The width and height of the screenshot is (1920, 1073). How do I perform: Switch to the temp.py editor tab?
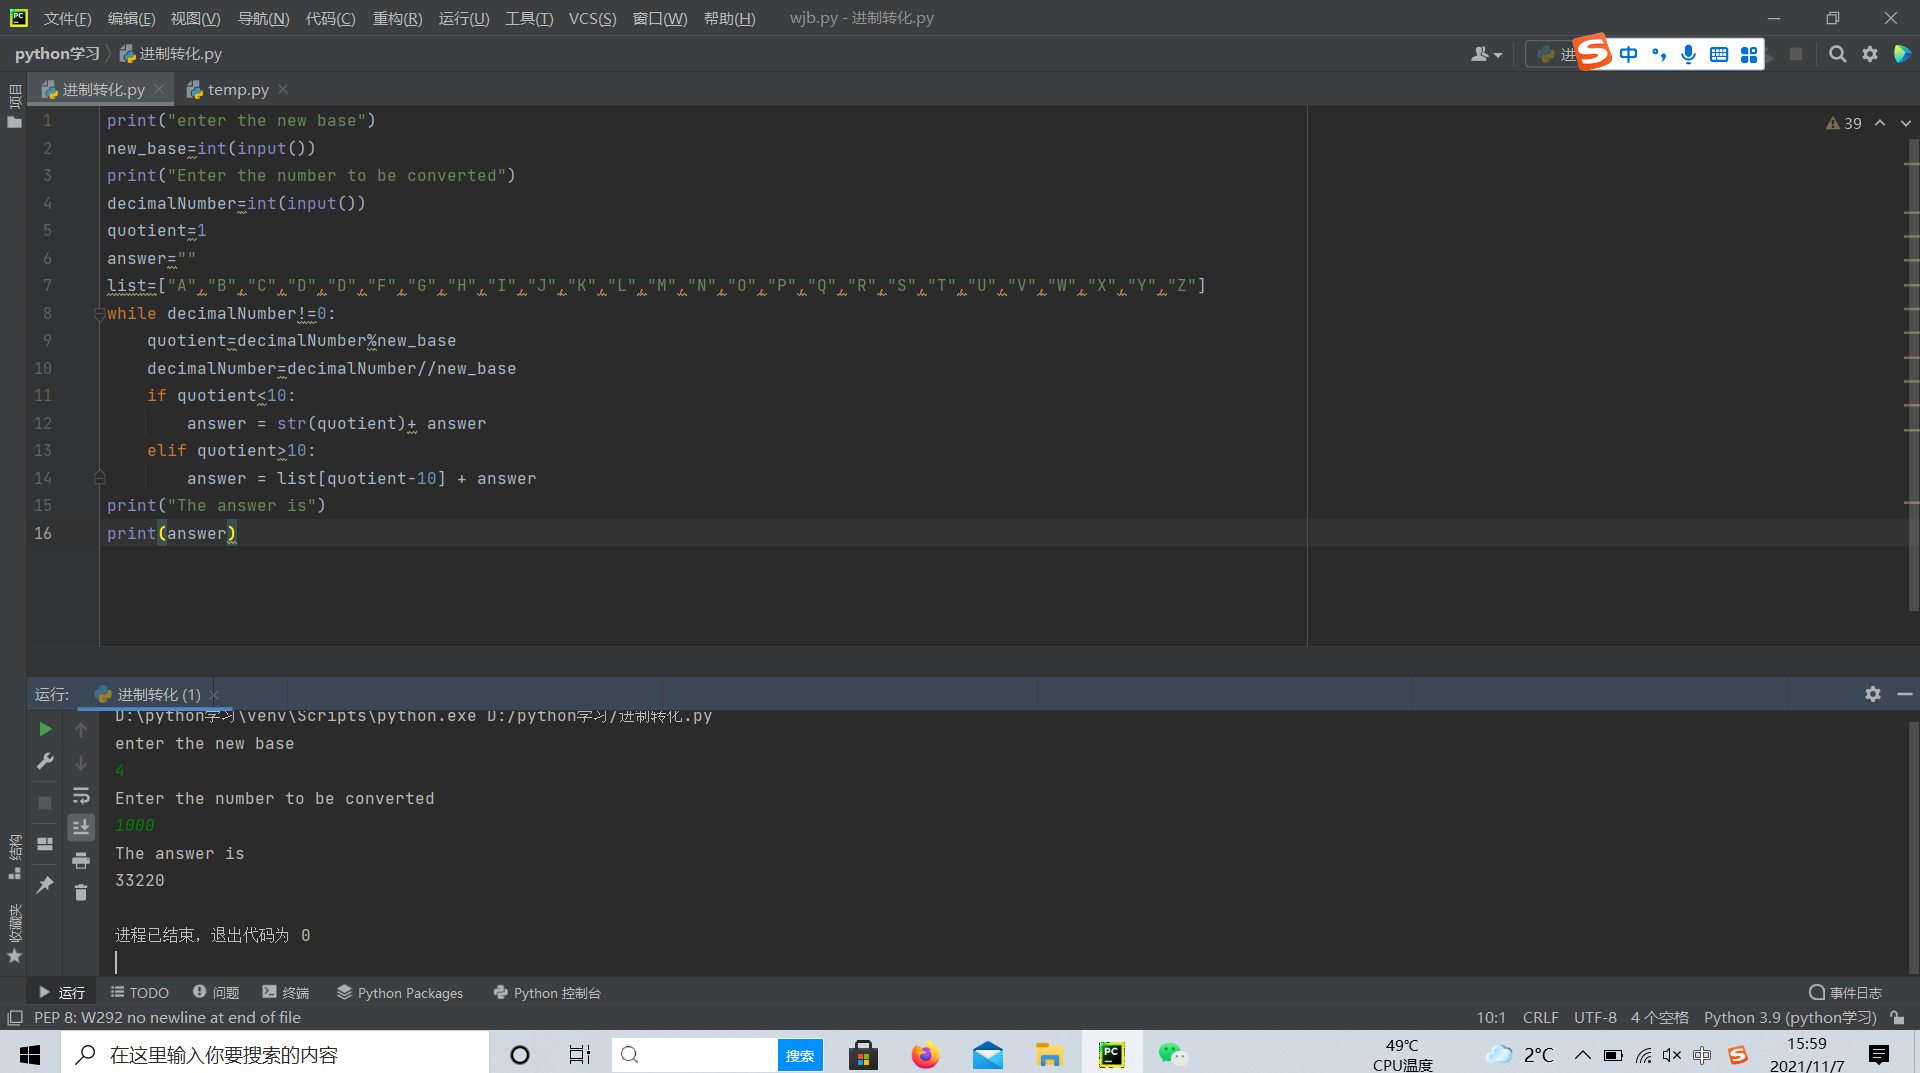pos(238,90)
